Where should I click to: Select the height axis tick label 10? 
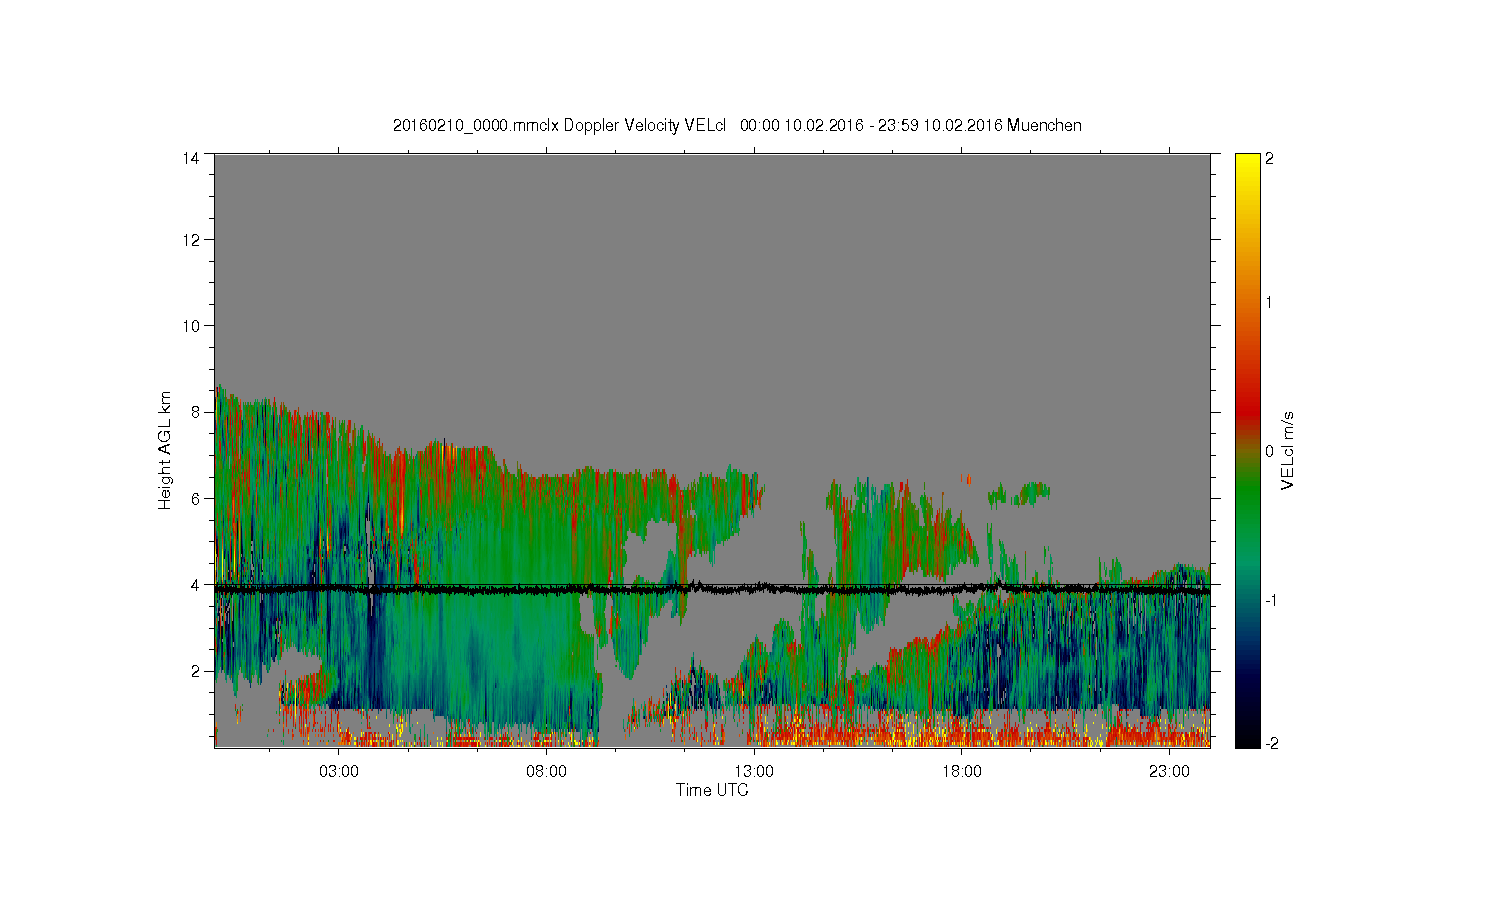(190, 325)
